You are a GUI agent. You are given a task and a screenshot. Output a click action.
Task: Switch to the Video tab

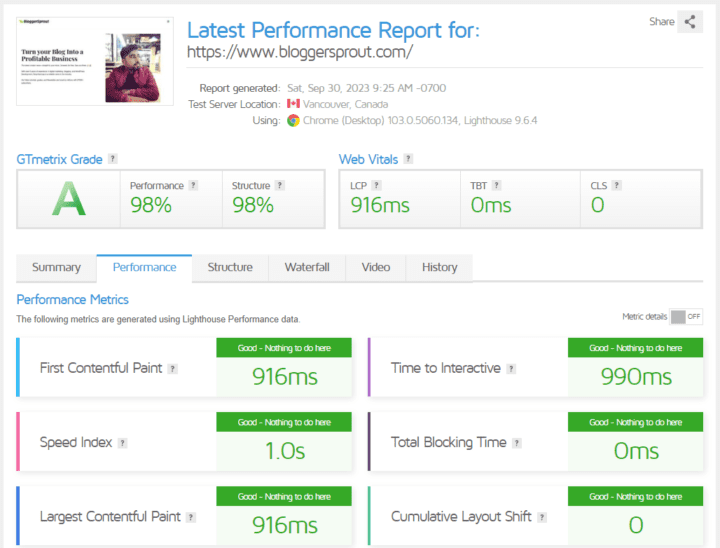pyautogui.click(x=376, y=267)
